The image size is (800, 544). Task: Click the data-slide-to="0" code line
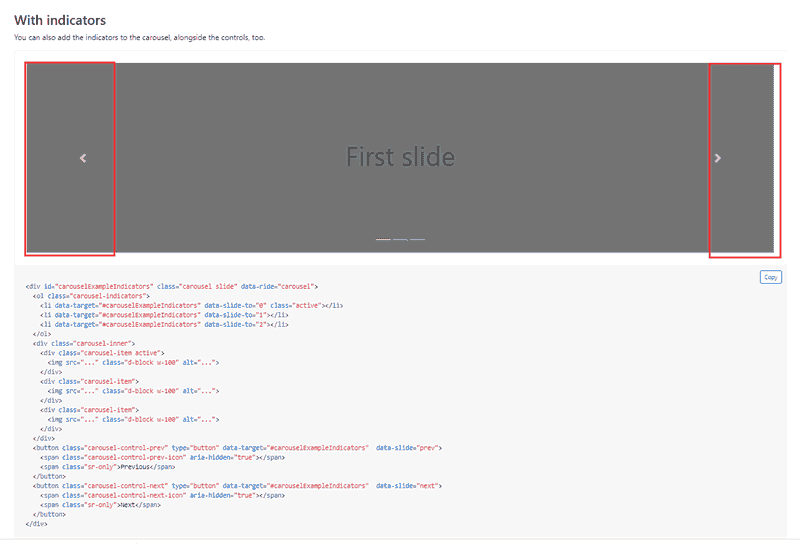coord(192,305)
